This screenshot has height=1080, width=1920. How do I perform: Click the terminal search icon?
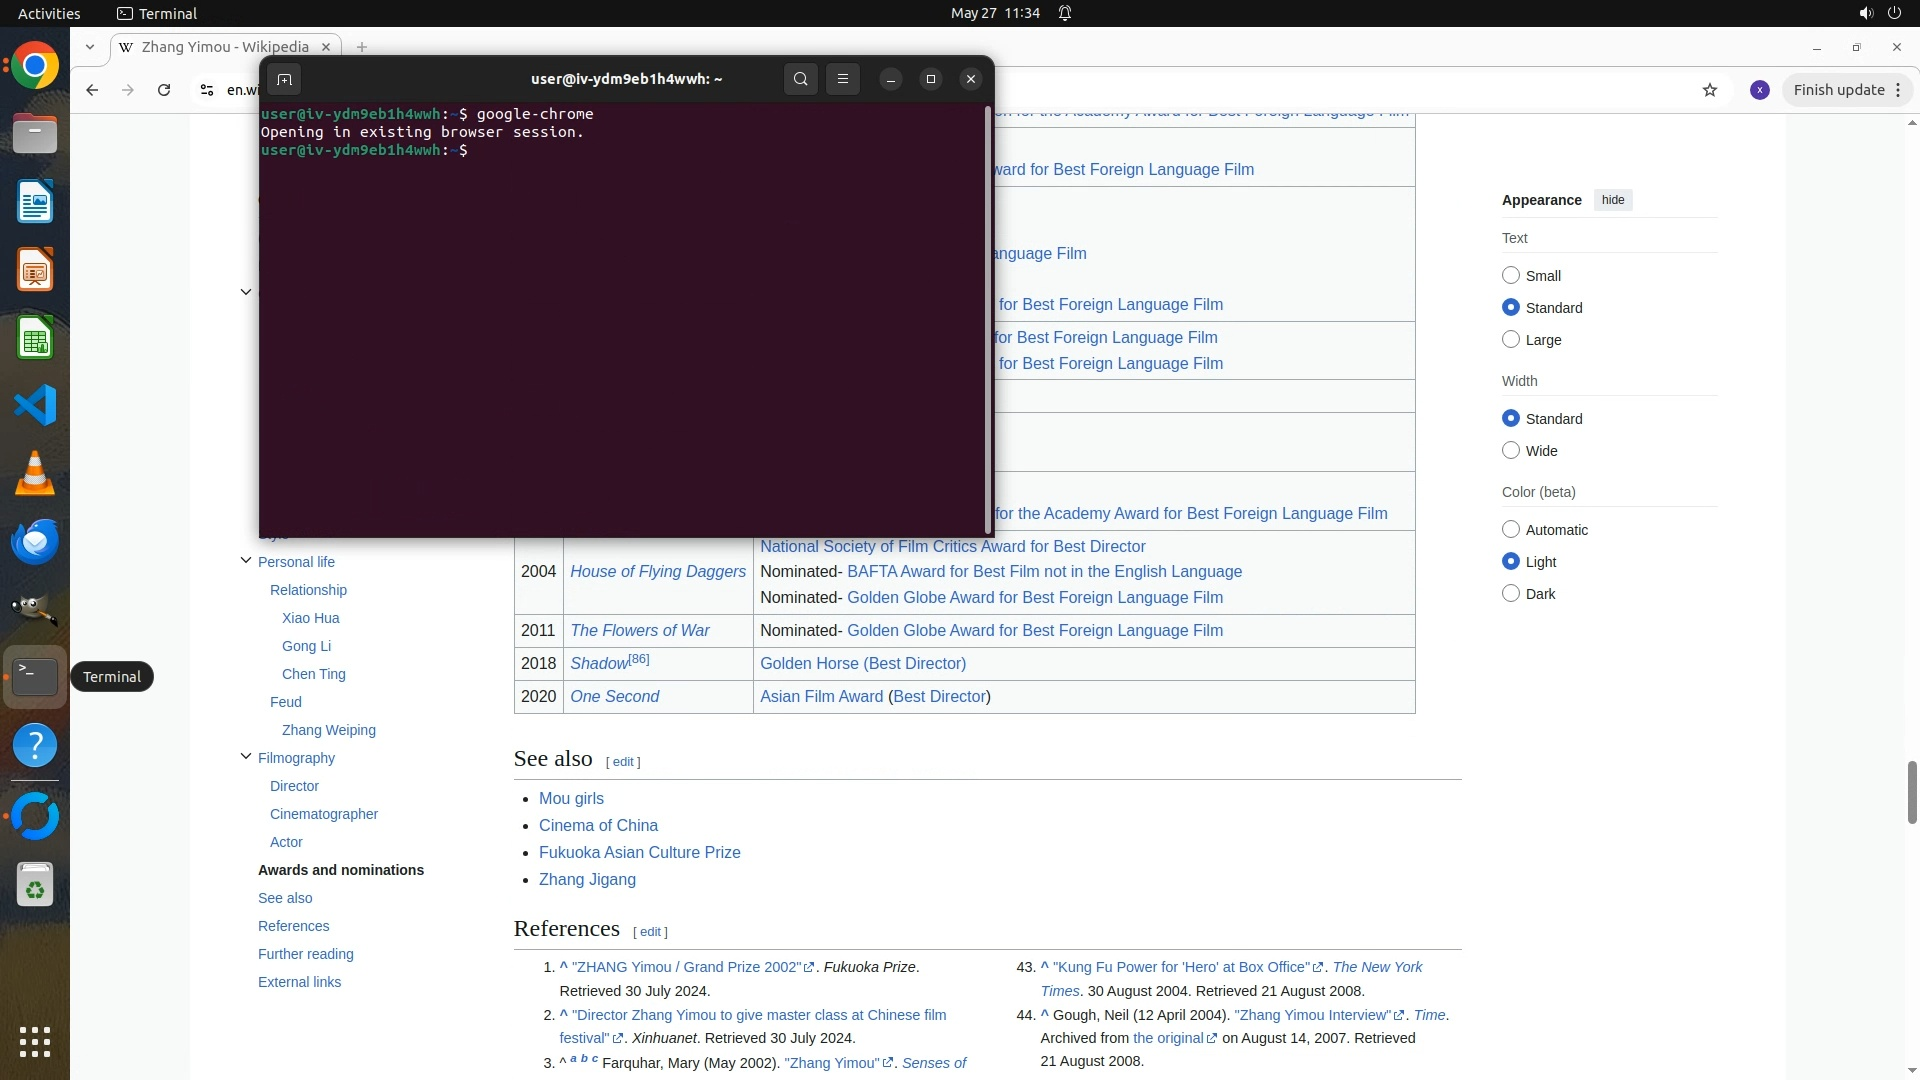tap(800, 79)
